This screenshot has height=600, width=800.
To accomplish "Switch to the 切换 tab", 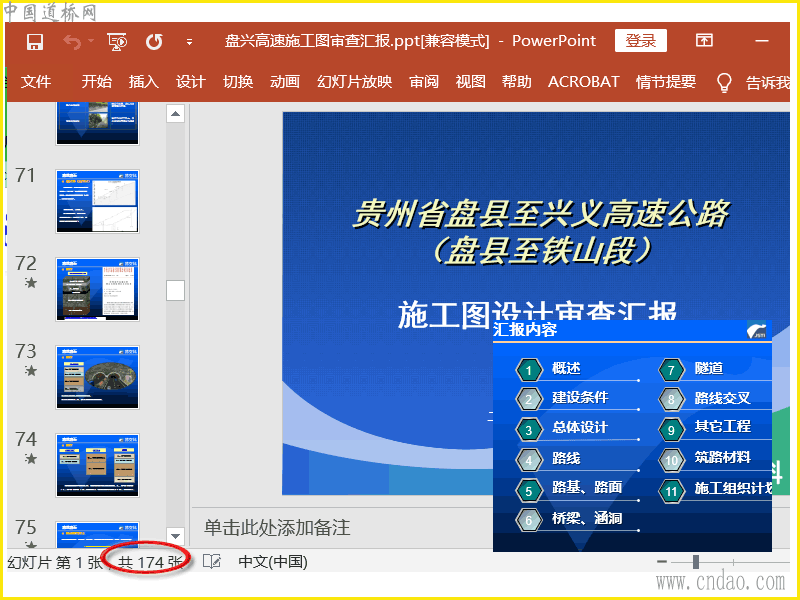I will pyautogui.click(x=238, y=82).
